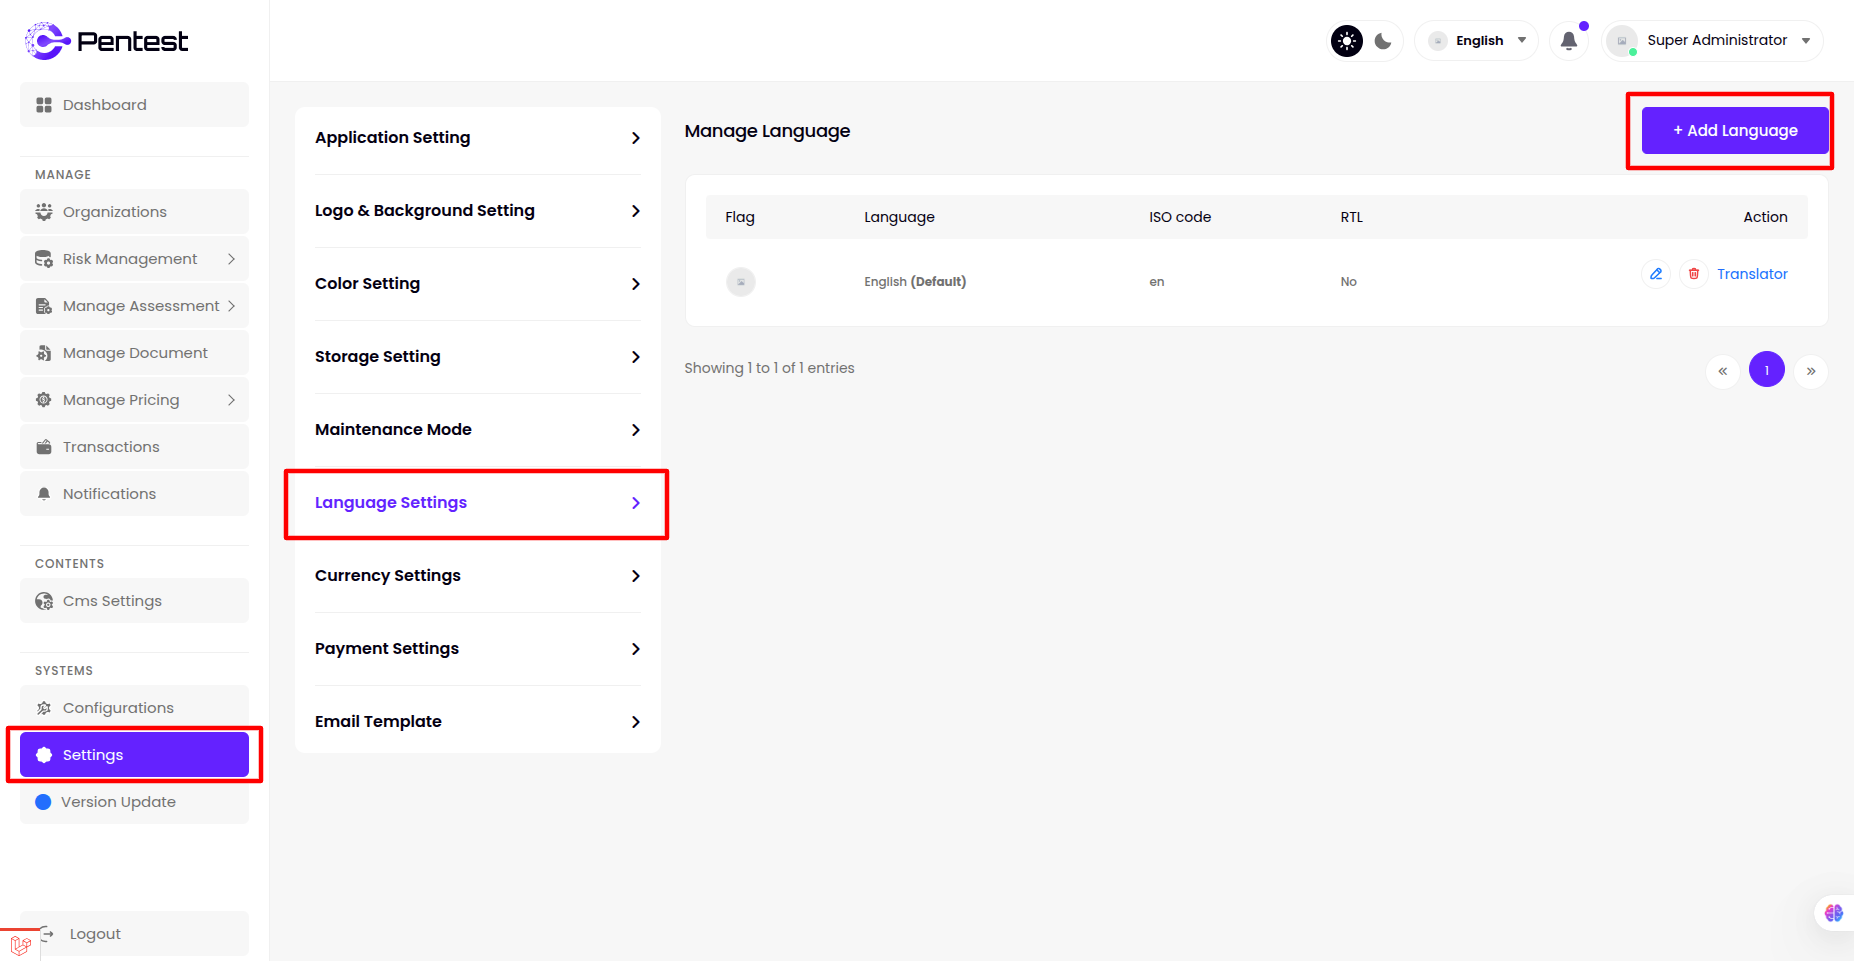Click the Pentest logo
This screenshot has height=961, width=1854.
pyautogui.click(x=106, y=41)
